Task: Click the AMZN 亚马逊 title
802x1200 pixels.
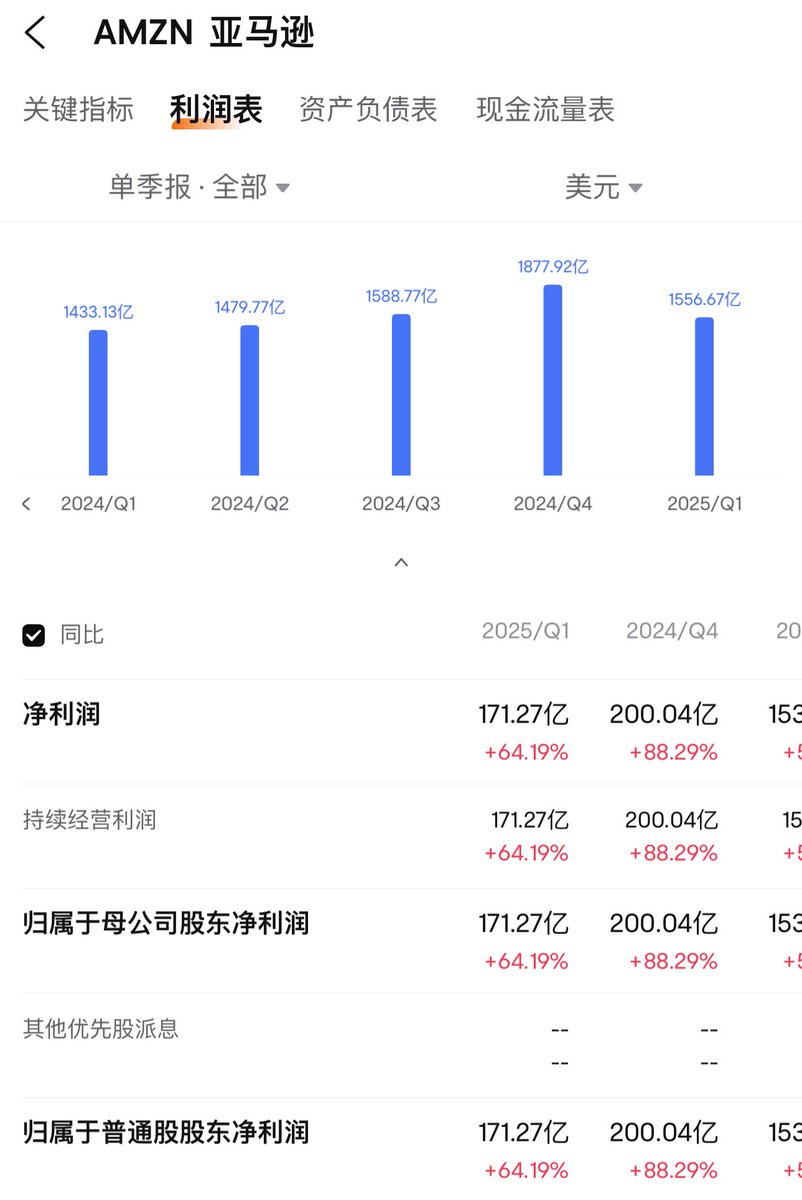Action: 204,33
